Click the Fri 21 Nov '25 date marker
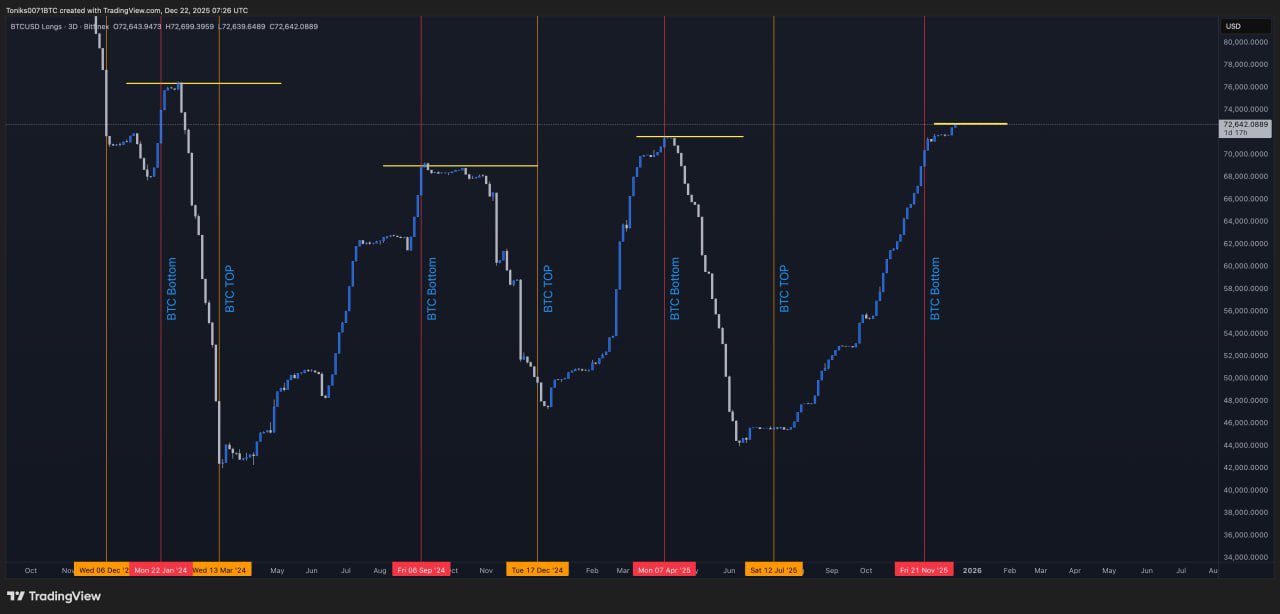The image size is (1280, 614). 924,570
